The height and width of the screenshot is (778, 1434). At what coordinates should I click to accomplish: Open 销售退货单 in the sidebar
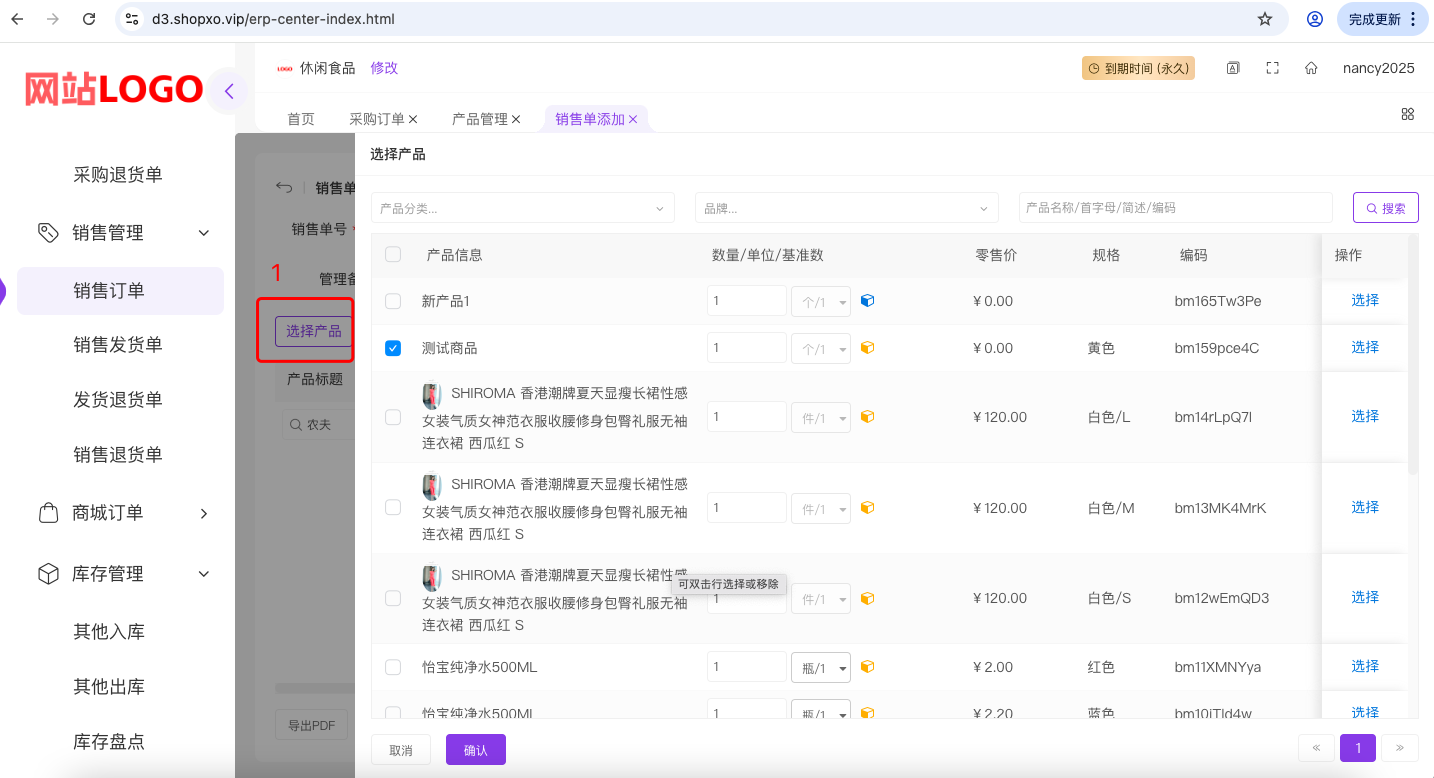click(x=118, y=455)
